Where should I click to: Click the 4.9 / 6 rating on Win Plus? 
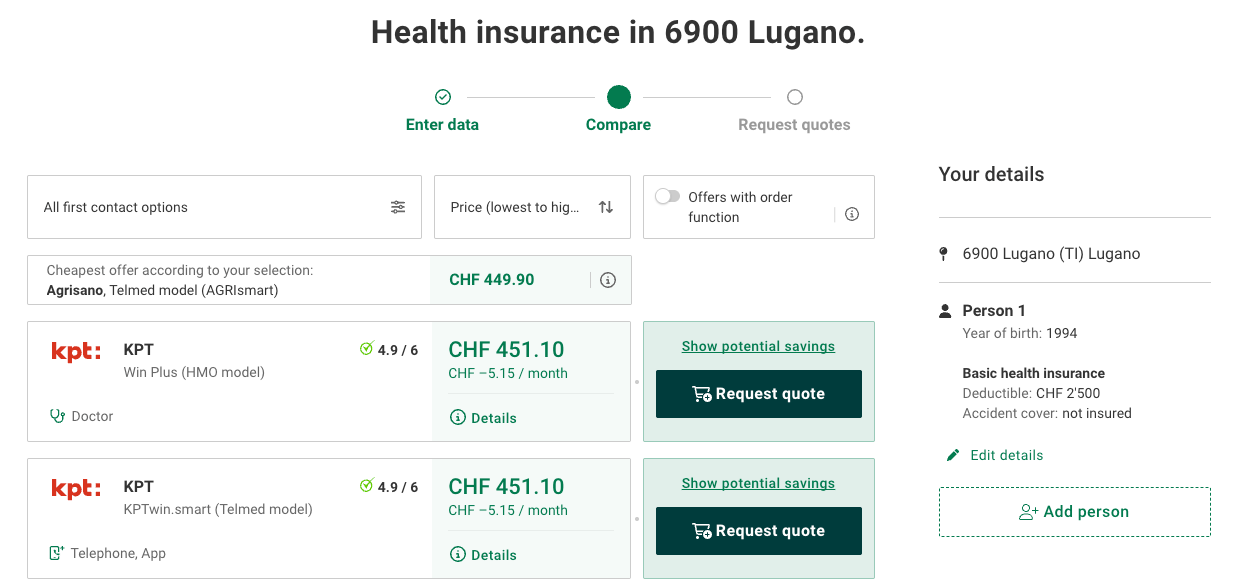389,350
